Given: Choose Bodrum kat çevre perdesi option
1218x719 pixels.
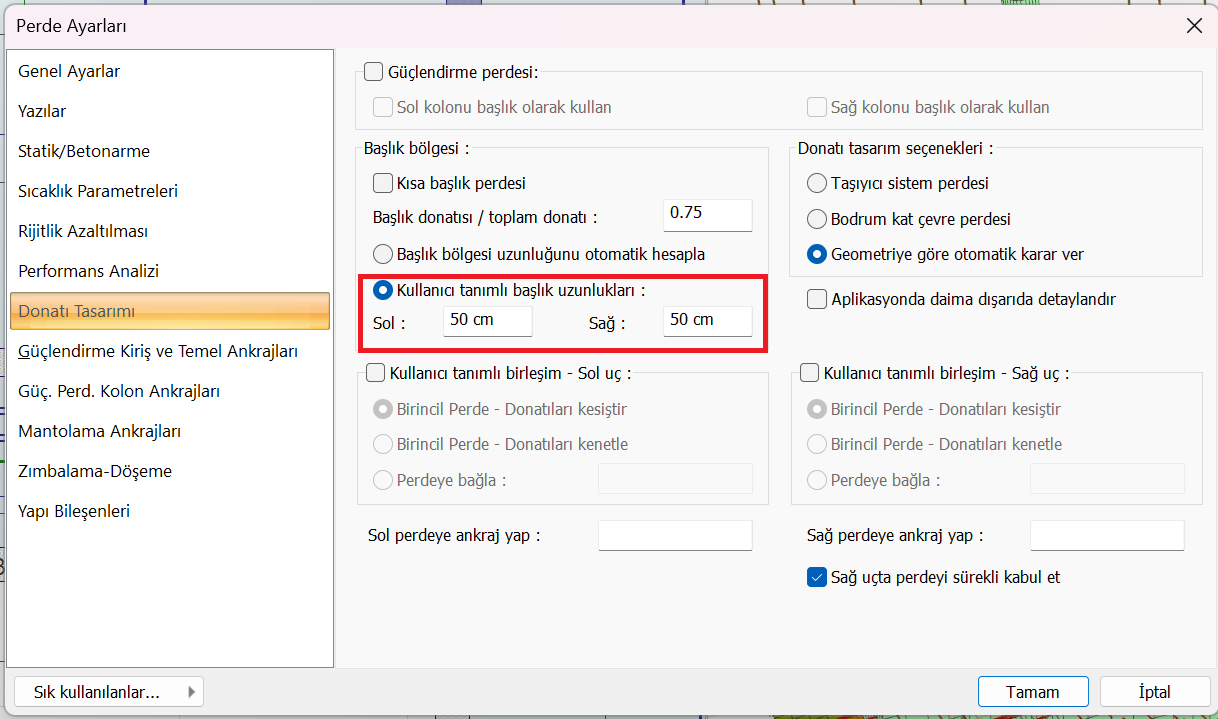Looking at the screenshot, I should click(817, 219).
